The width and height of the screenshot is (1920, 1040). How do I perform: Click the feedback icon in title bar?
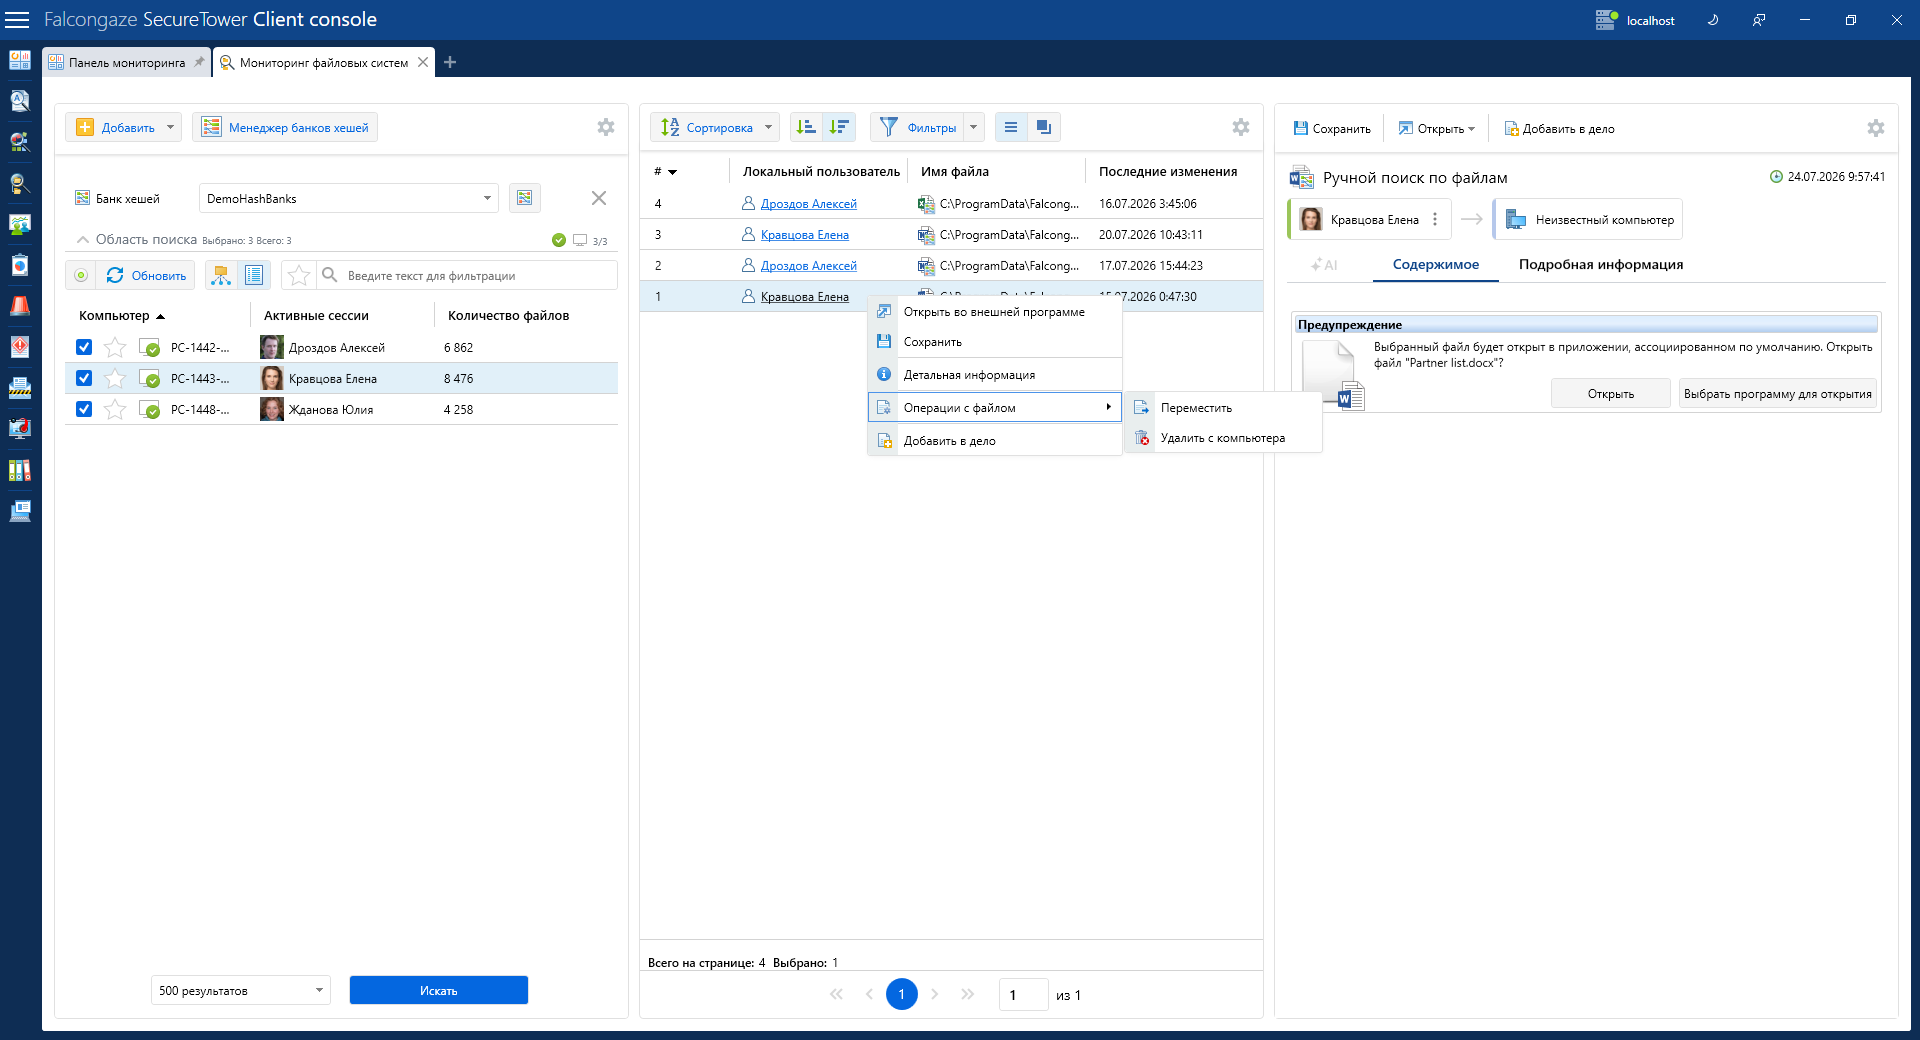coord(1759,20)
